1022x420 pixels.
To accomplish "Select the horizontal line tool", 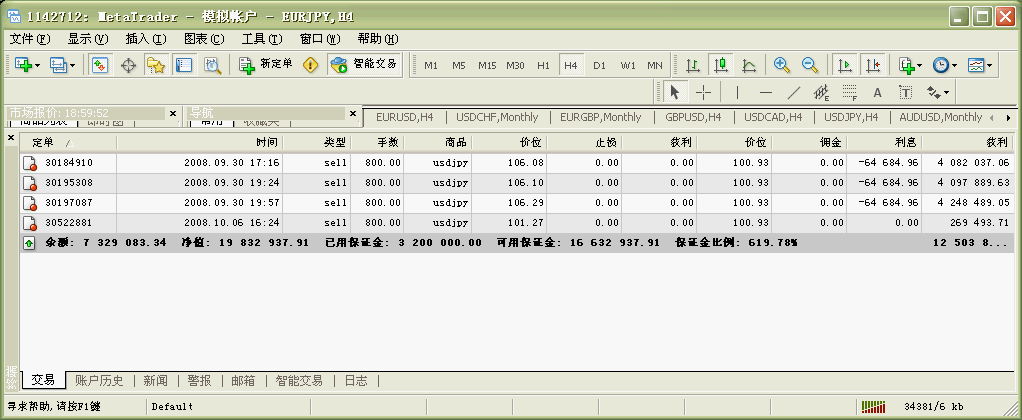I will (766, 92).
